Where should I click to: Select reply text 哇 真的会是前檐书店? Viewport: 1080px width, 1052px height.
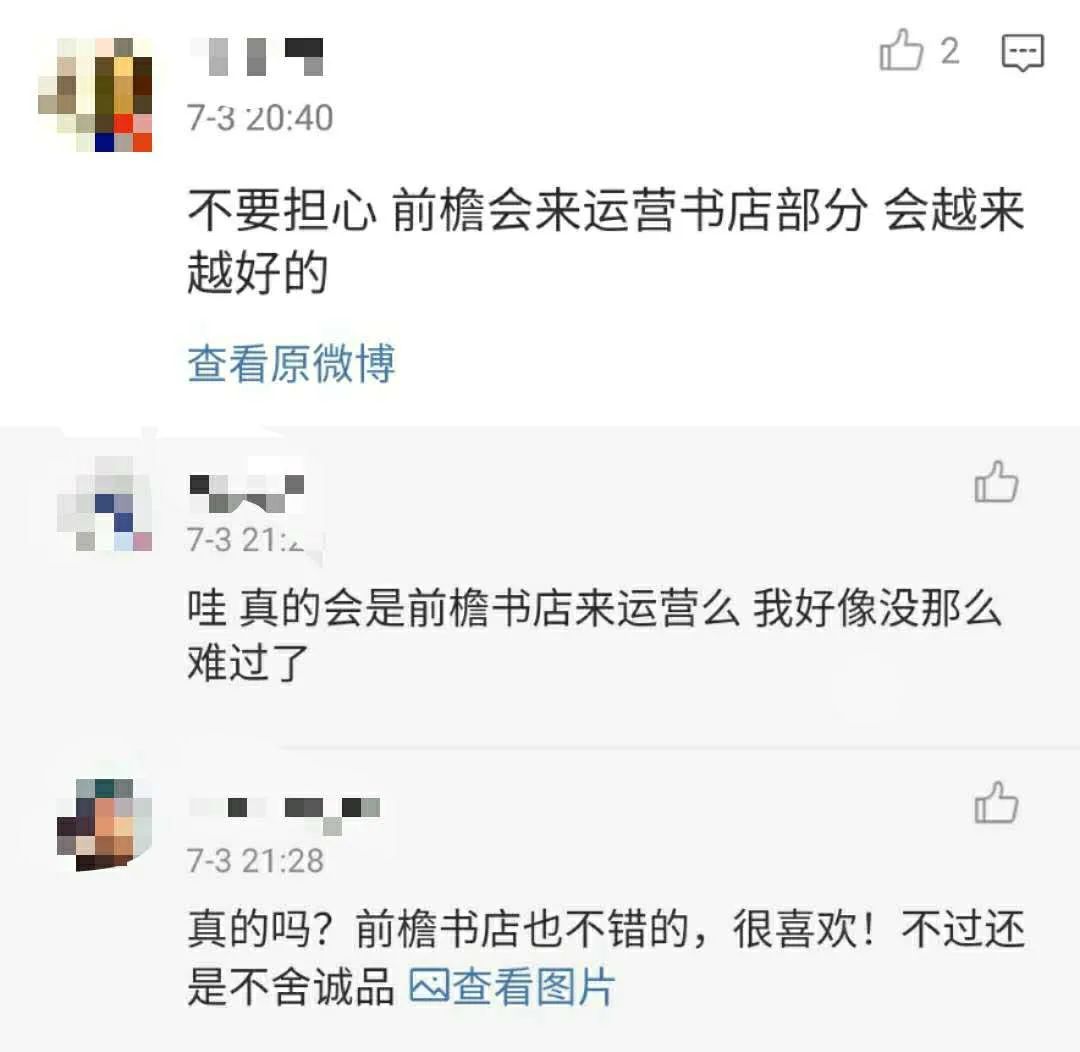point(381,609)
